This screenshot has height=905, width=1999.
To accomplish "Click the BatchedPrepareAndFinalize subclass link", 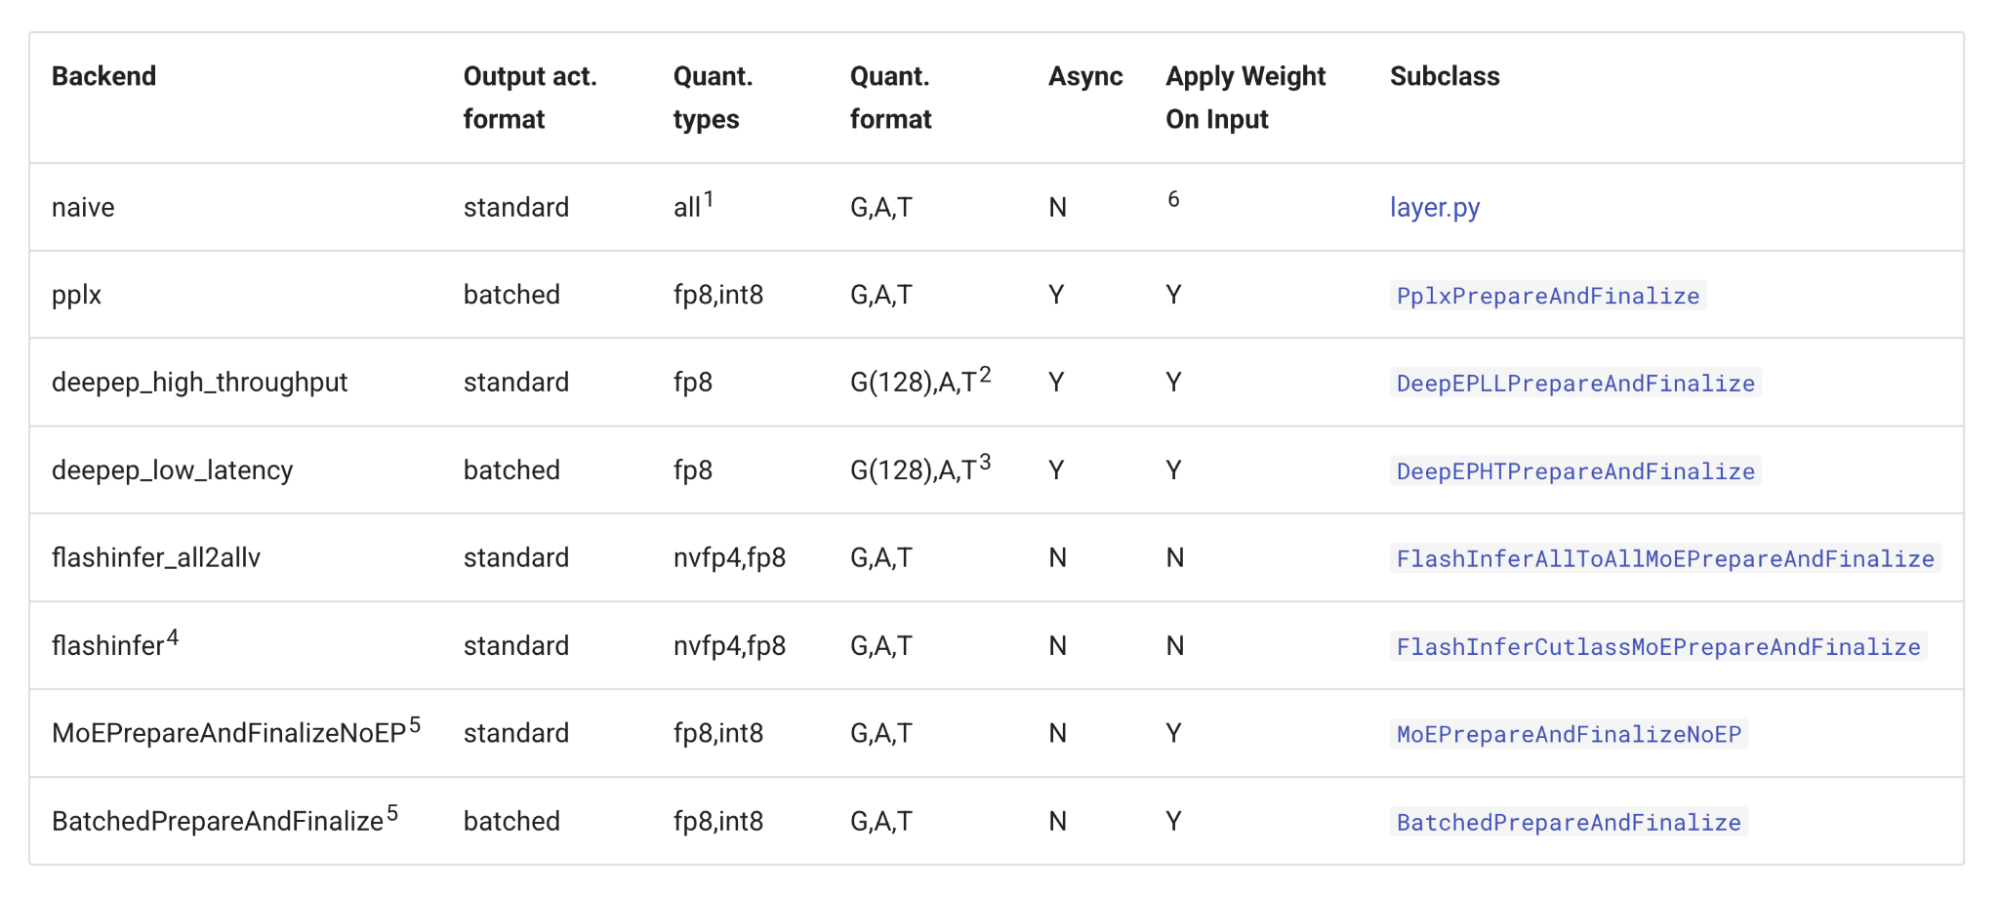I will pyautogui.click(x=1568, y=822).
